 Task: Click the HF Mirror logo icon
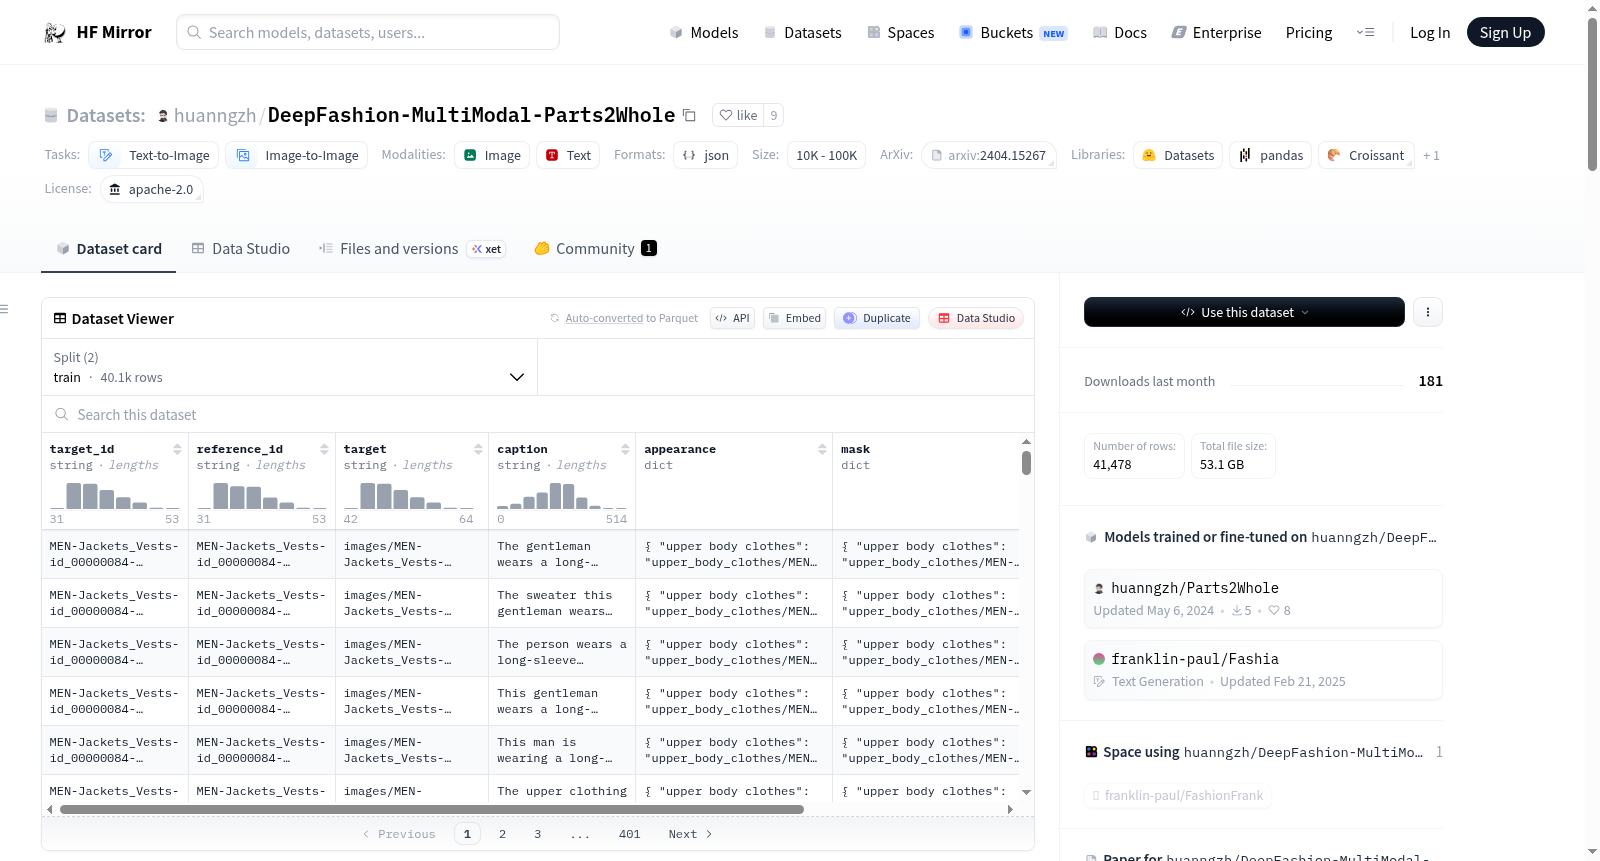point(55,33)
